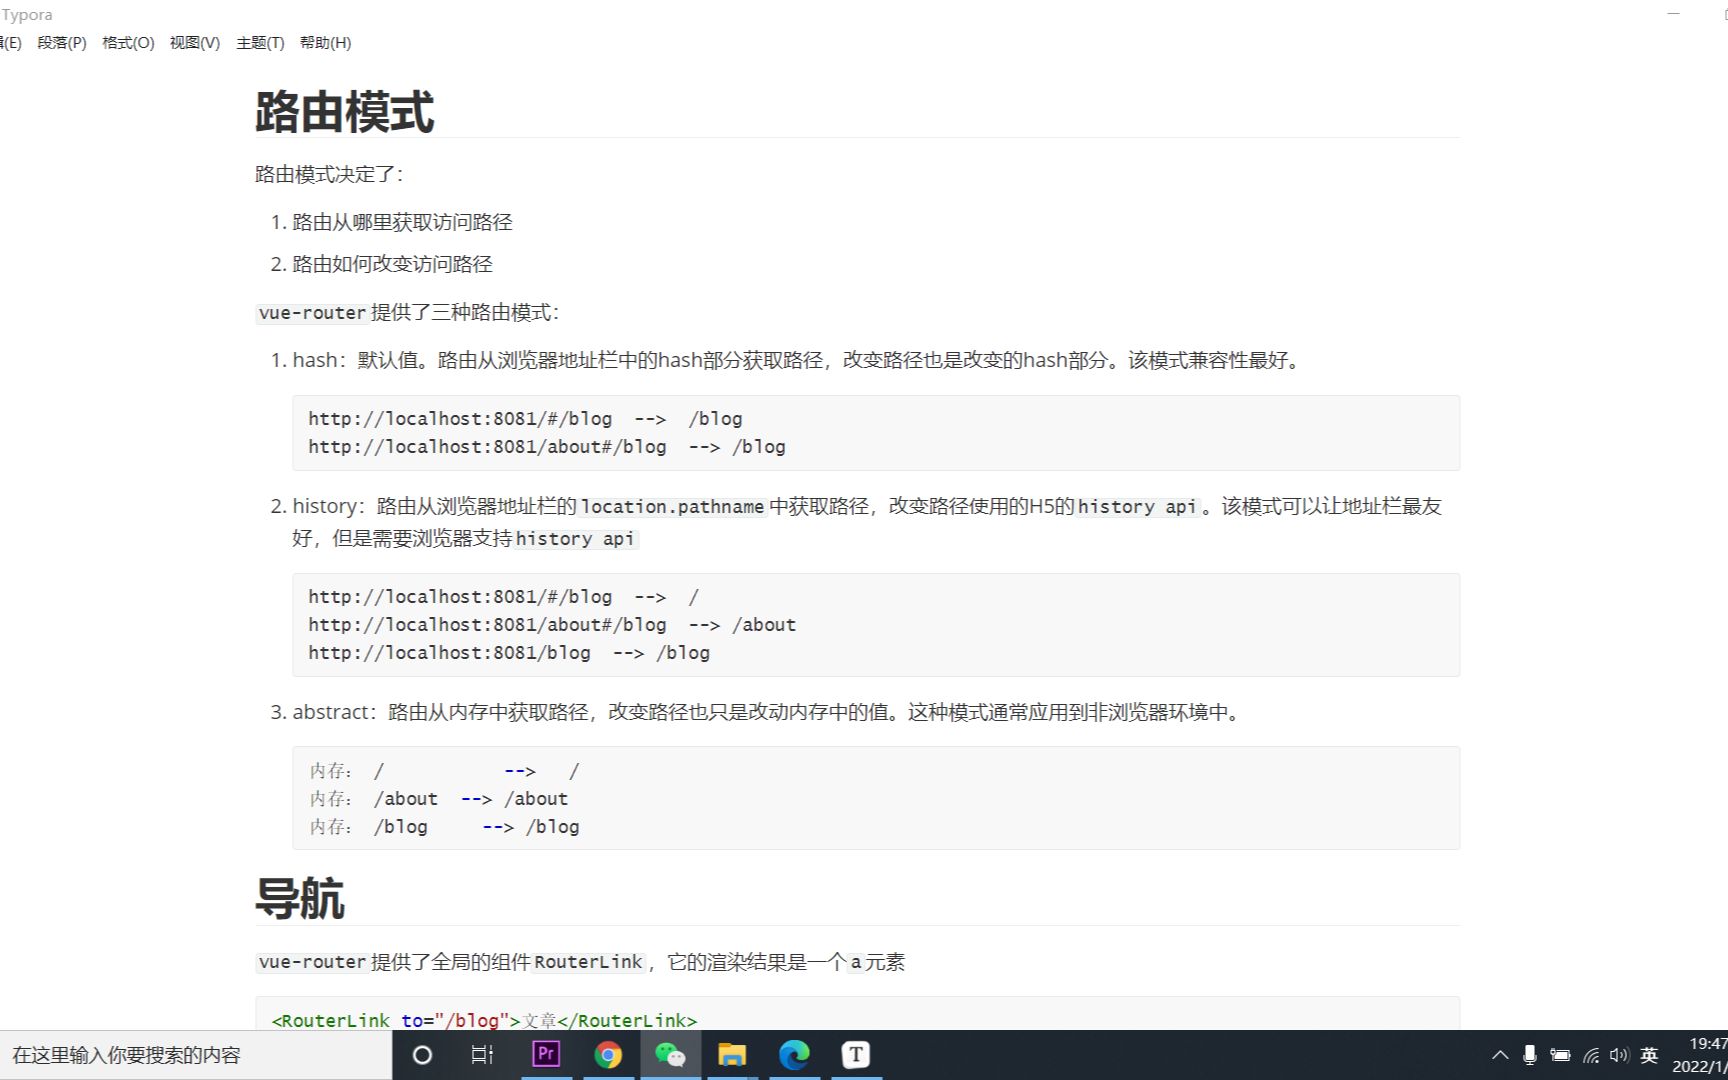This screenshot has height=1080, width=1728.
Task: Open File Explorer from the taskbar
Action: tap(733, 1055)
